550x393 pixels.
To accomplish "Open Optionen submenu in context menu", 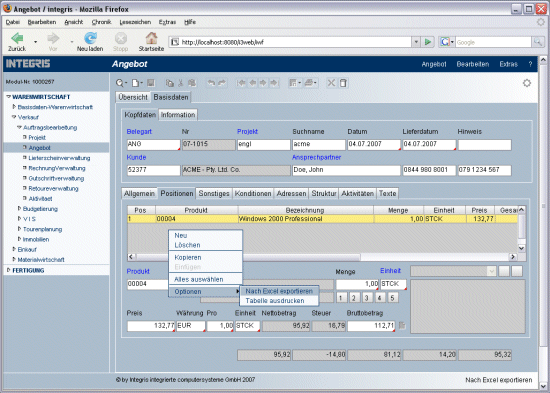I will 206,292.
